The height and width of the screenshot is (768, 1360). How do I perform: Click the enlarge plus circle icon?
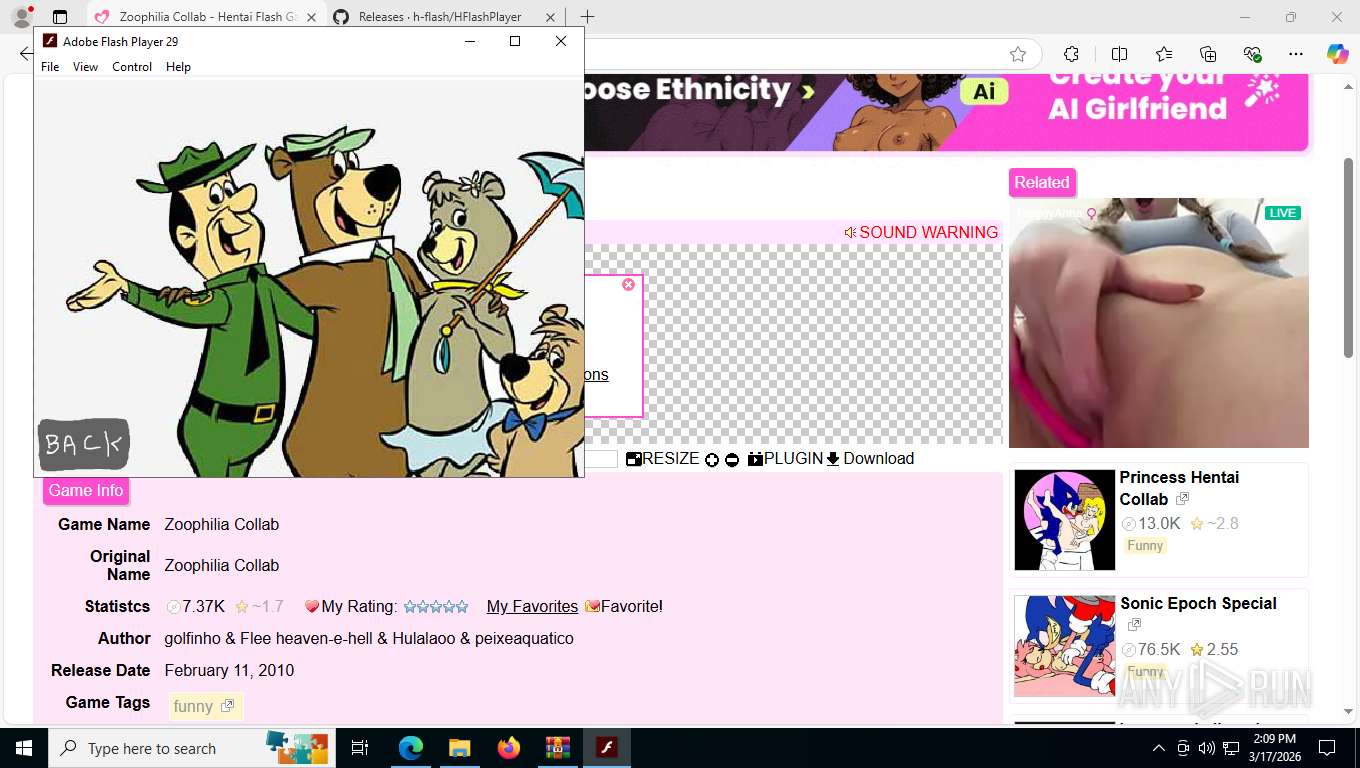(712, 460)
